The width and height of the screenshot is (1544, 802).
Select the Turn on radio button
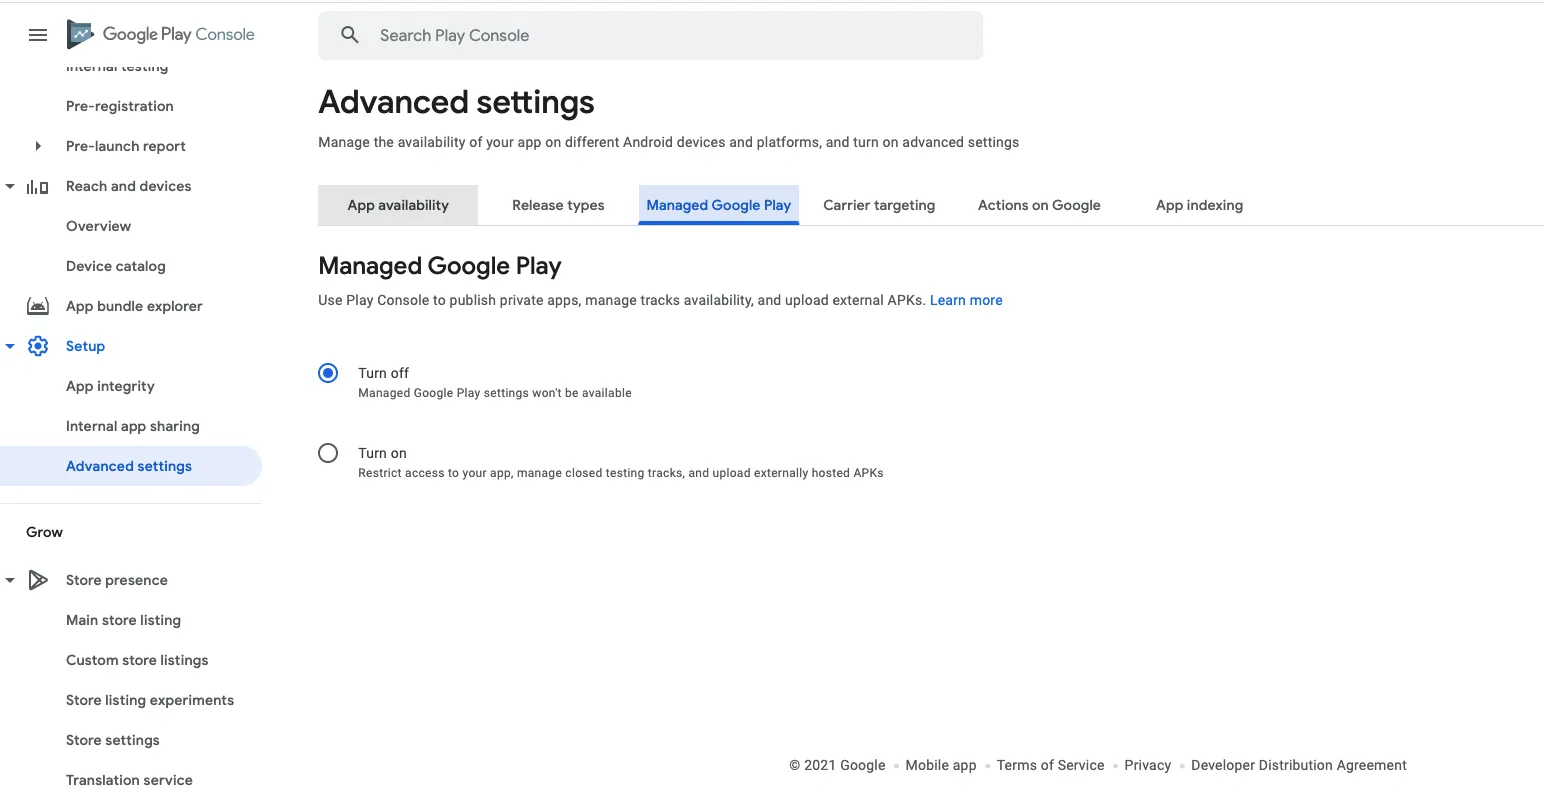tap(328, 453)
